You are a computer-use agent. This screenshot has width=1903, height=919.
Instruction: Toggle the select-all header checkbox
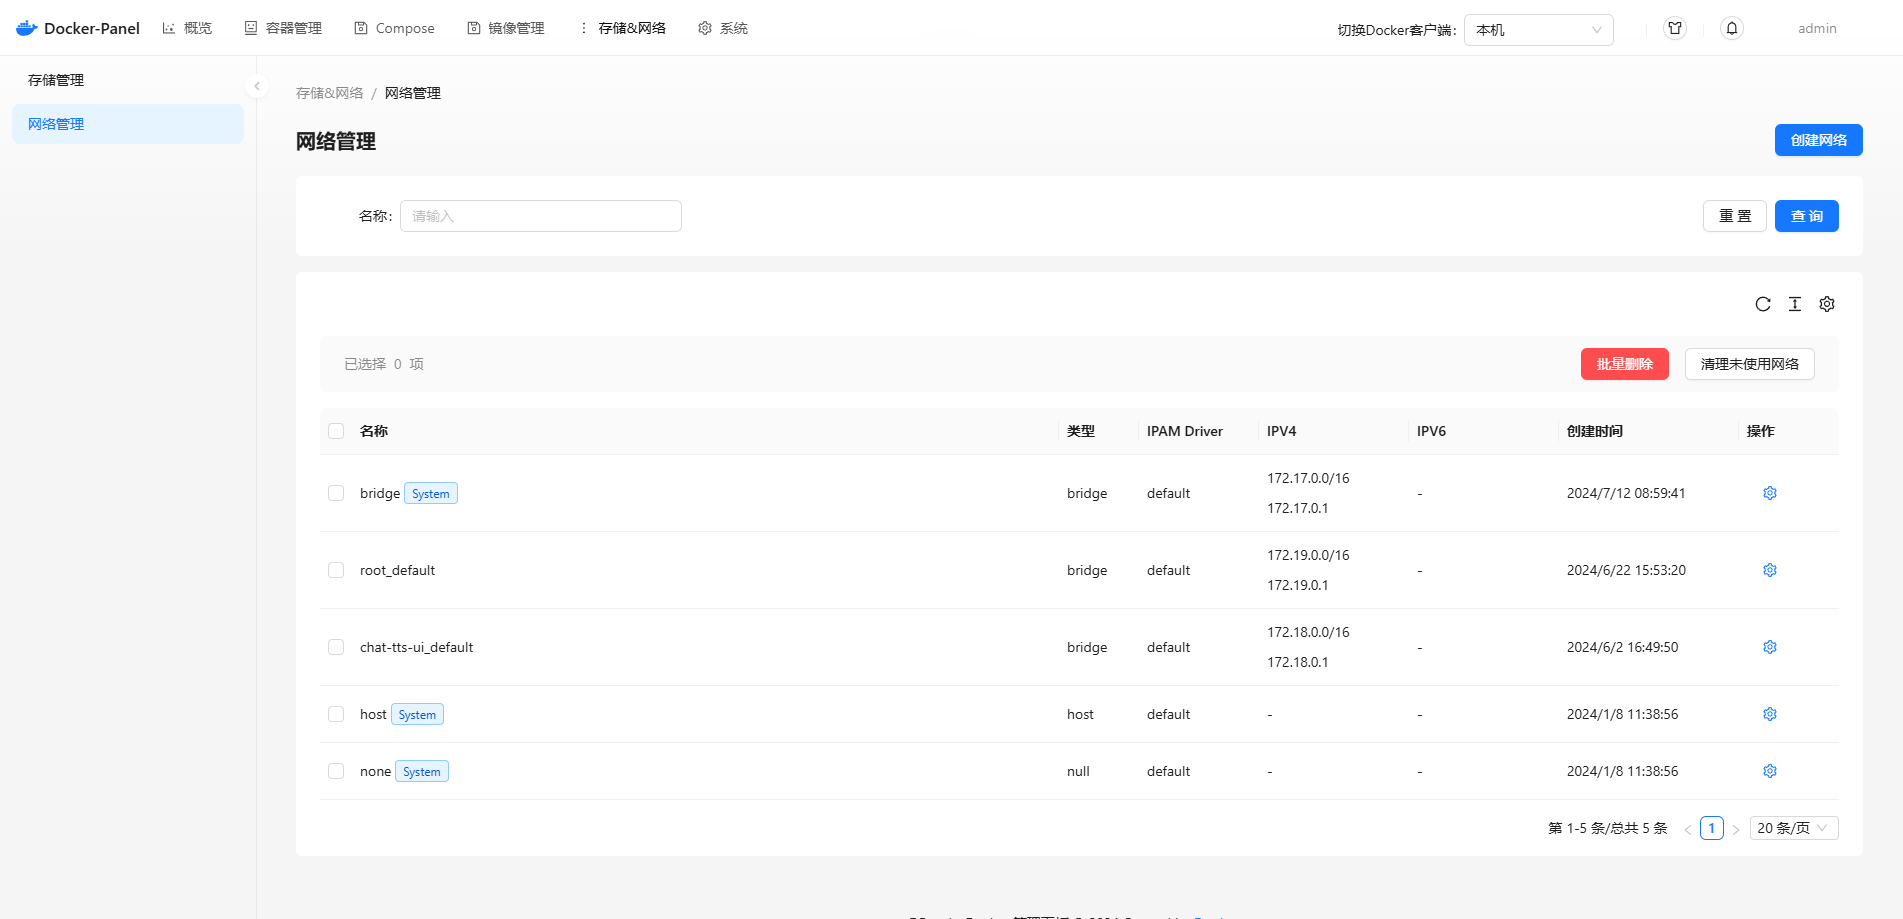336,431
